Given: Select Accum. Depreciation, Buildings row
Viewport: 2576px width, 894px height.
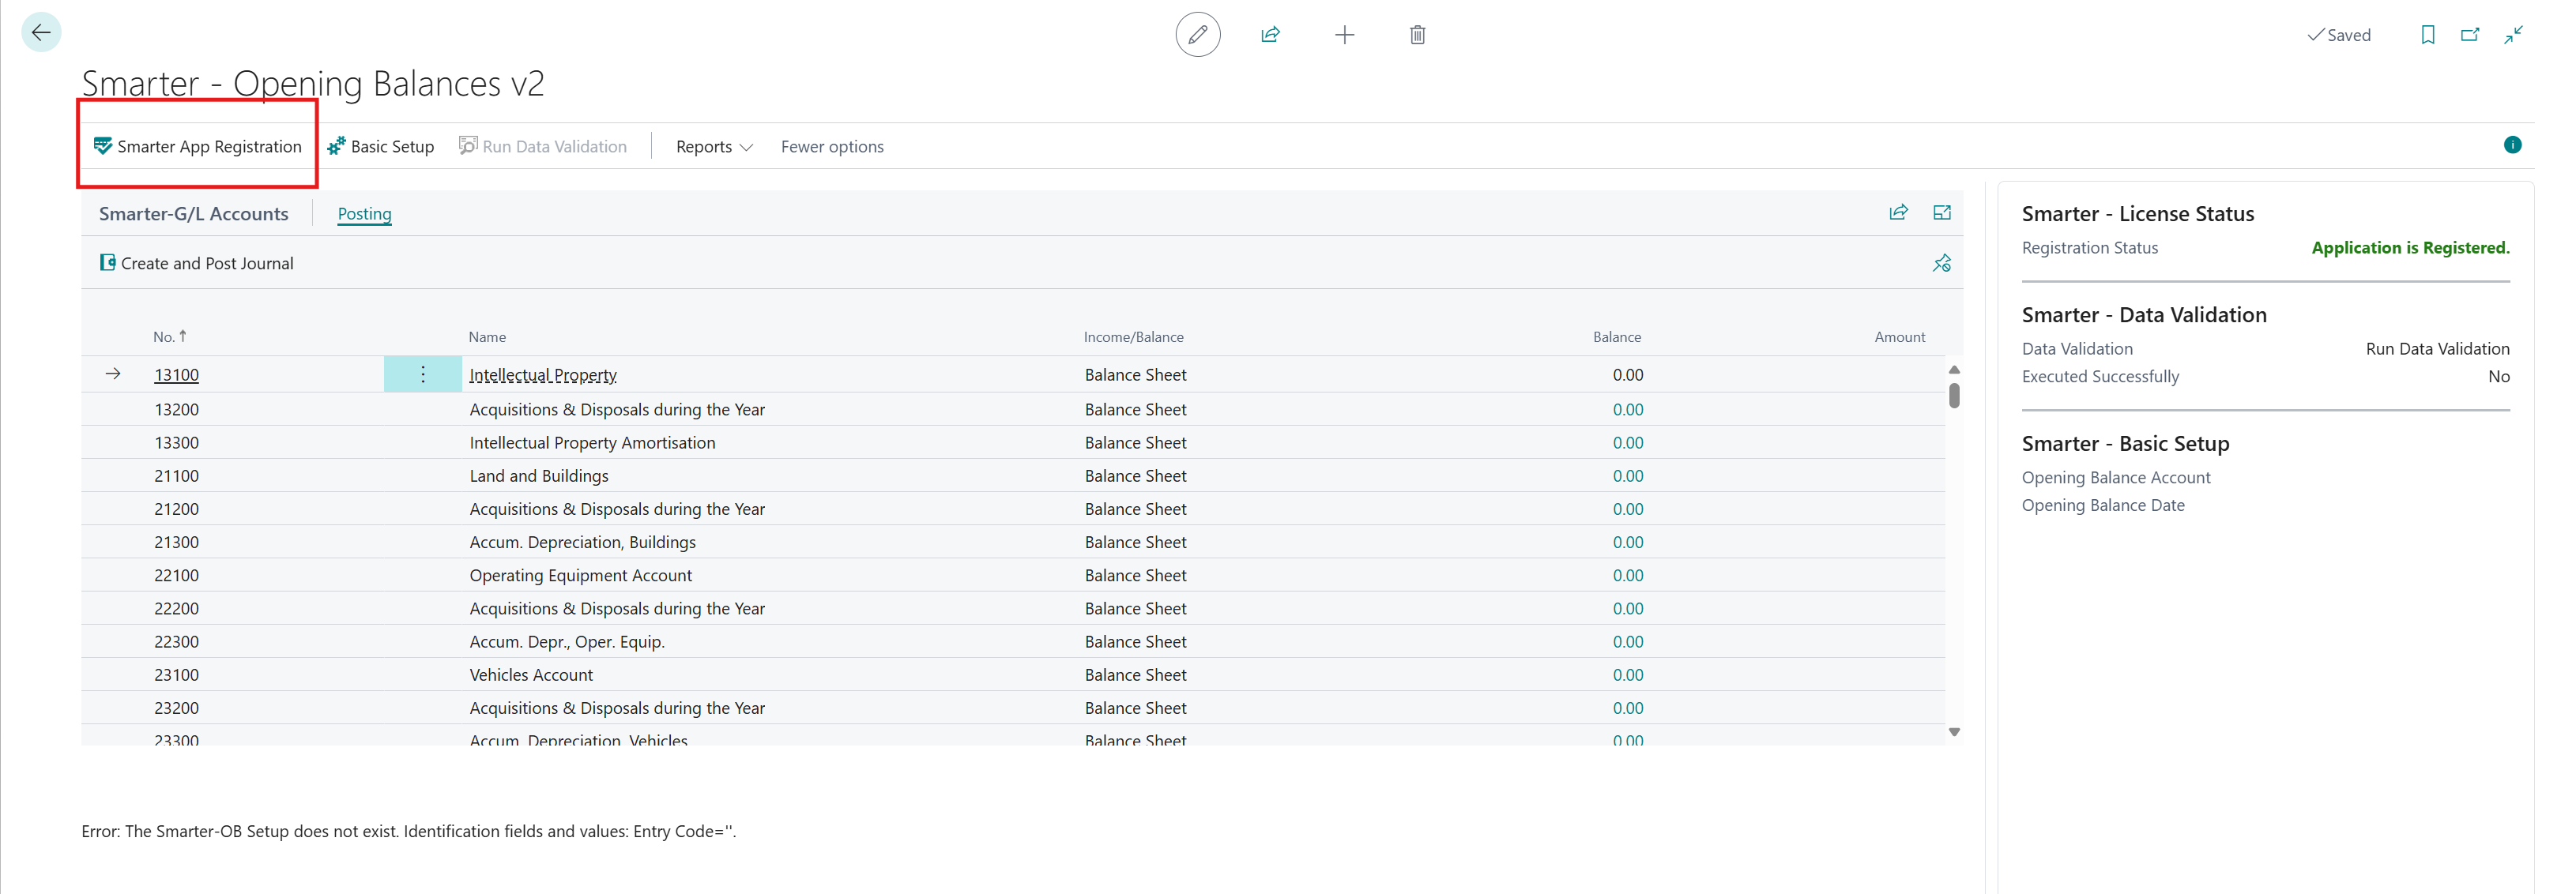Looking at the screenshot, I should [1013, 542].
